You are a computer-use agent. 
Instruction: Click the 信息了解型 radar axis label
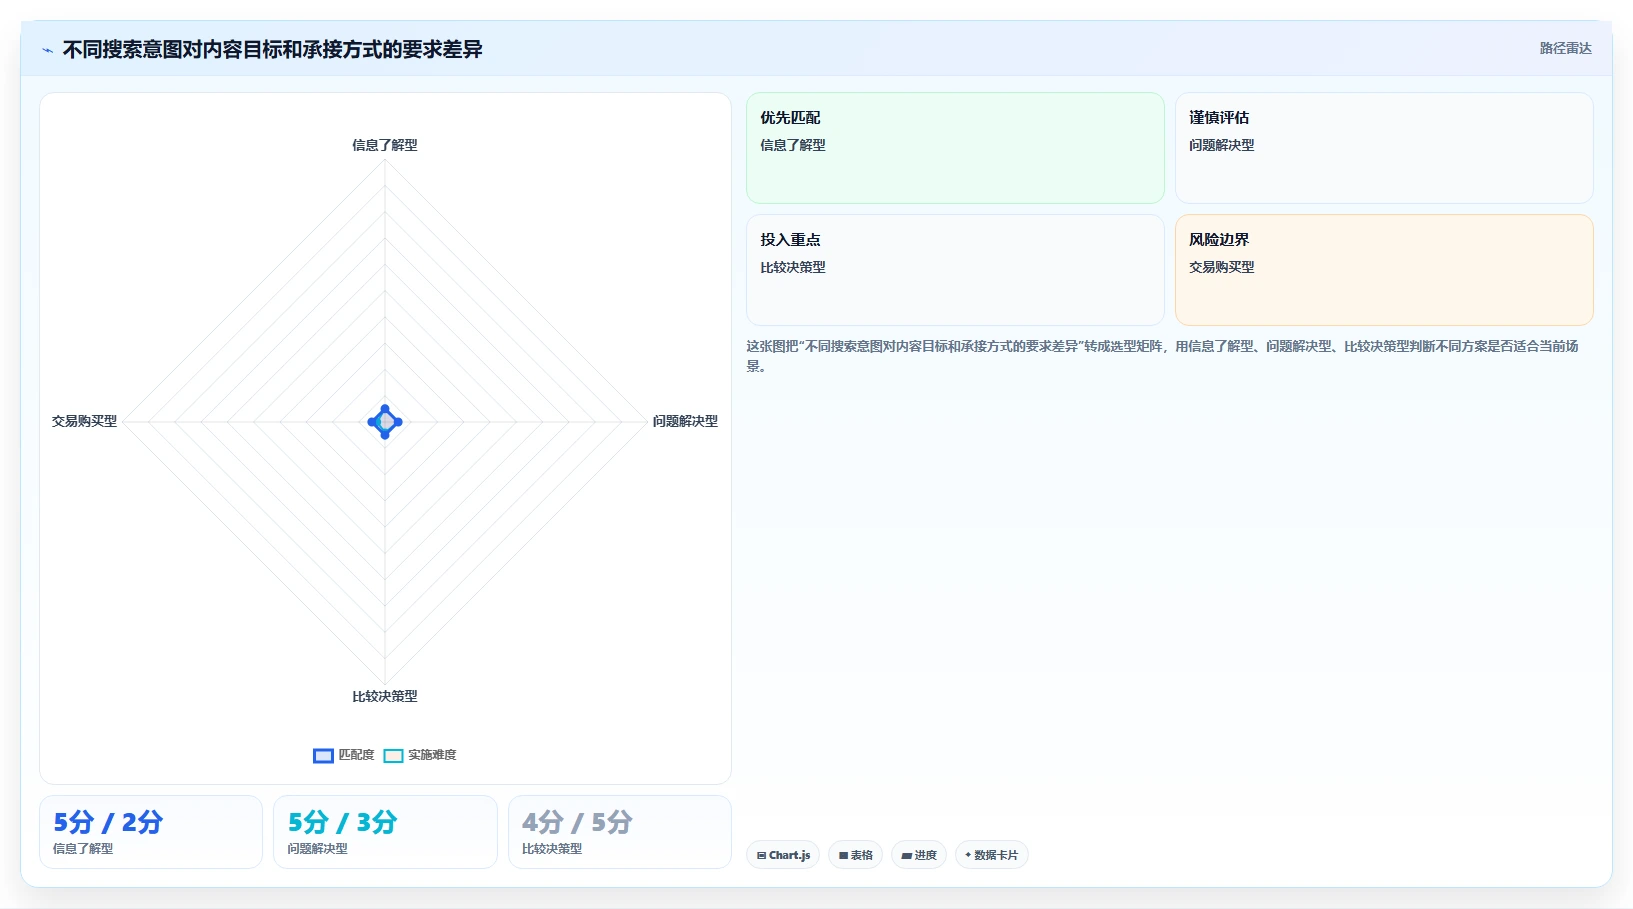point(385,145)
